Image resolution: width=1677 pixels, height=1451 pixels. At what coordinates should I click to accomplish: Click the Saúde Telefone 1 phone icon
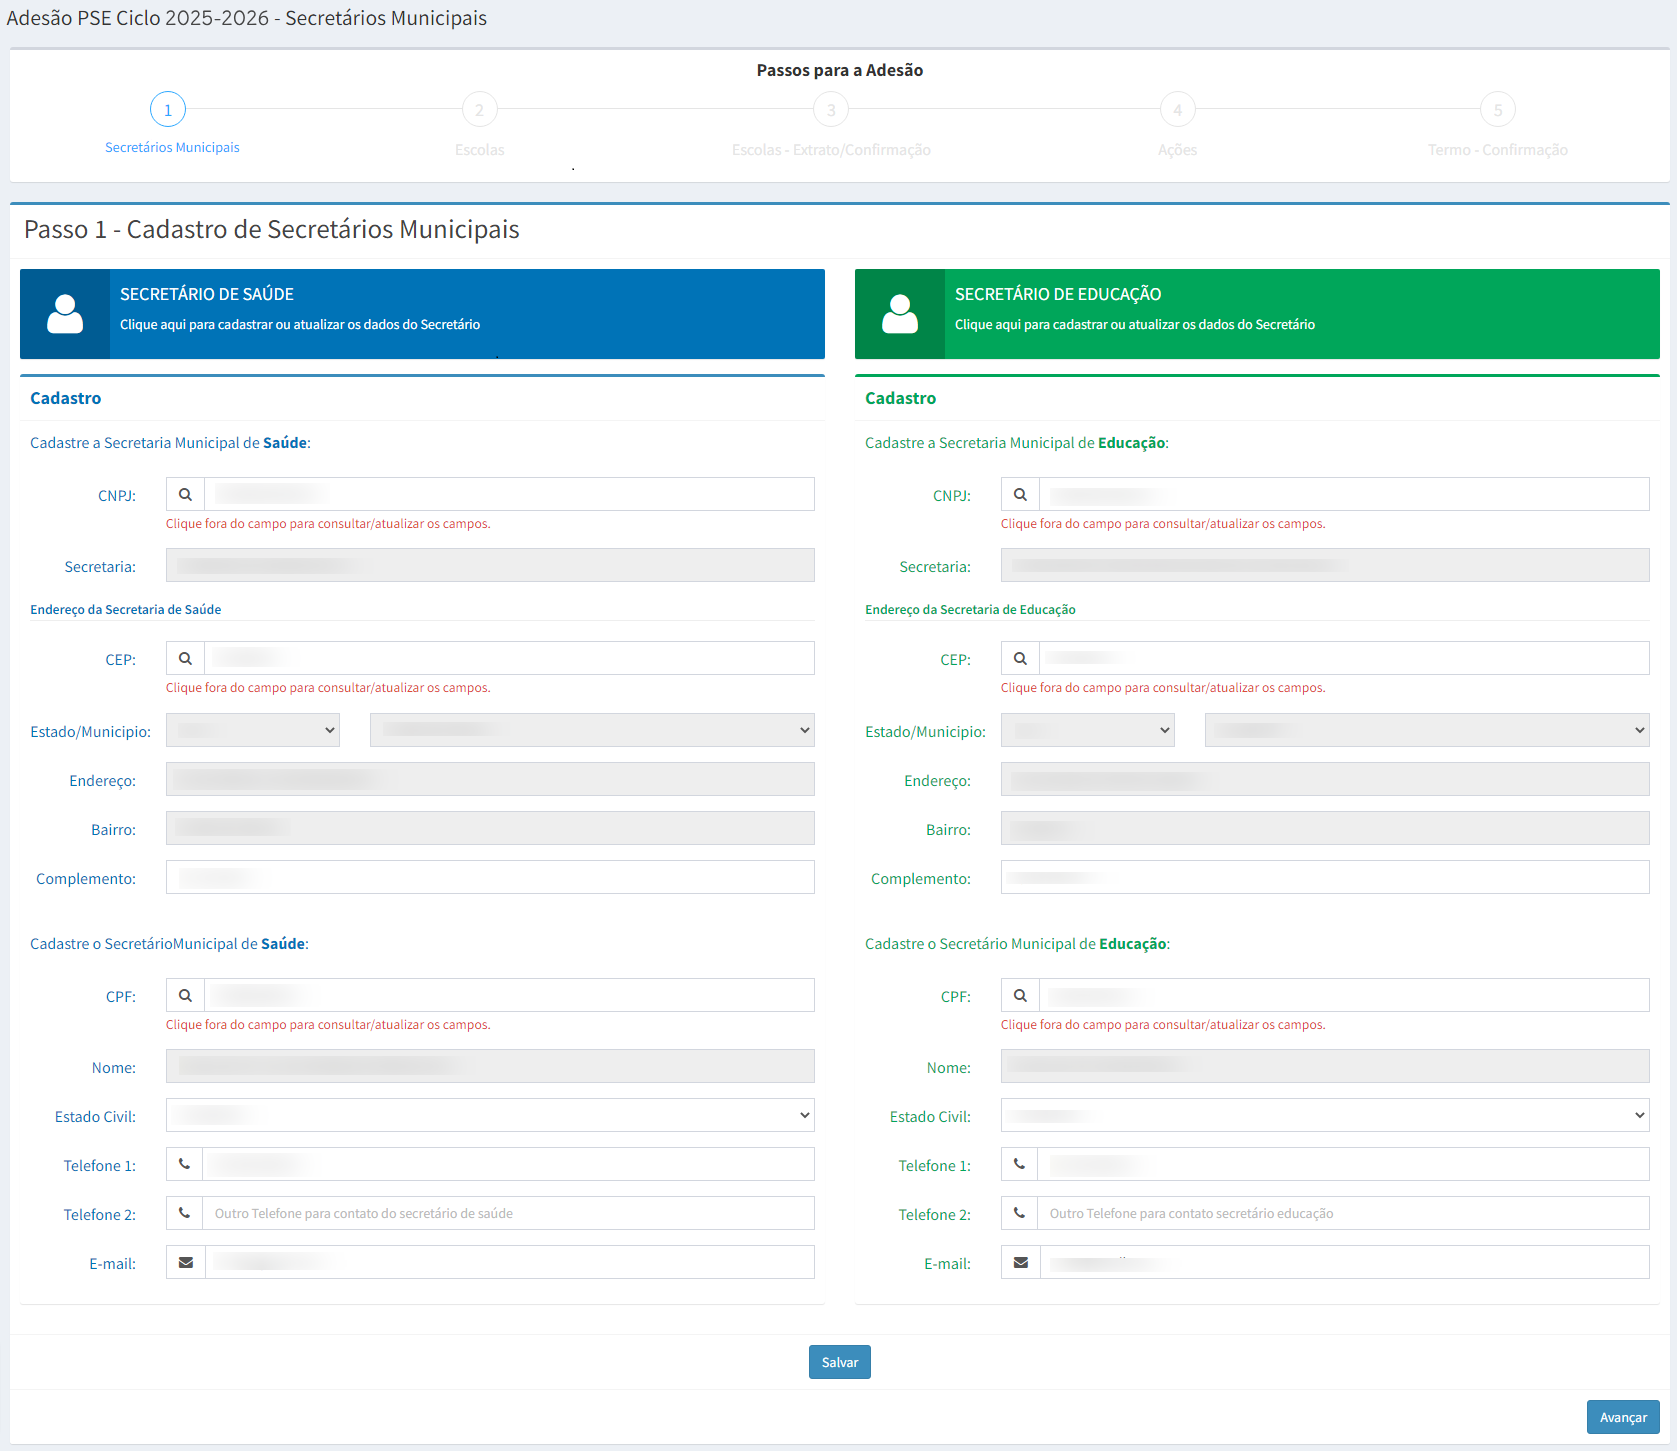tap(184, 1164)
